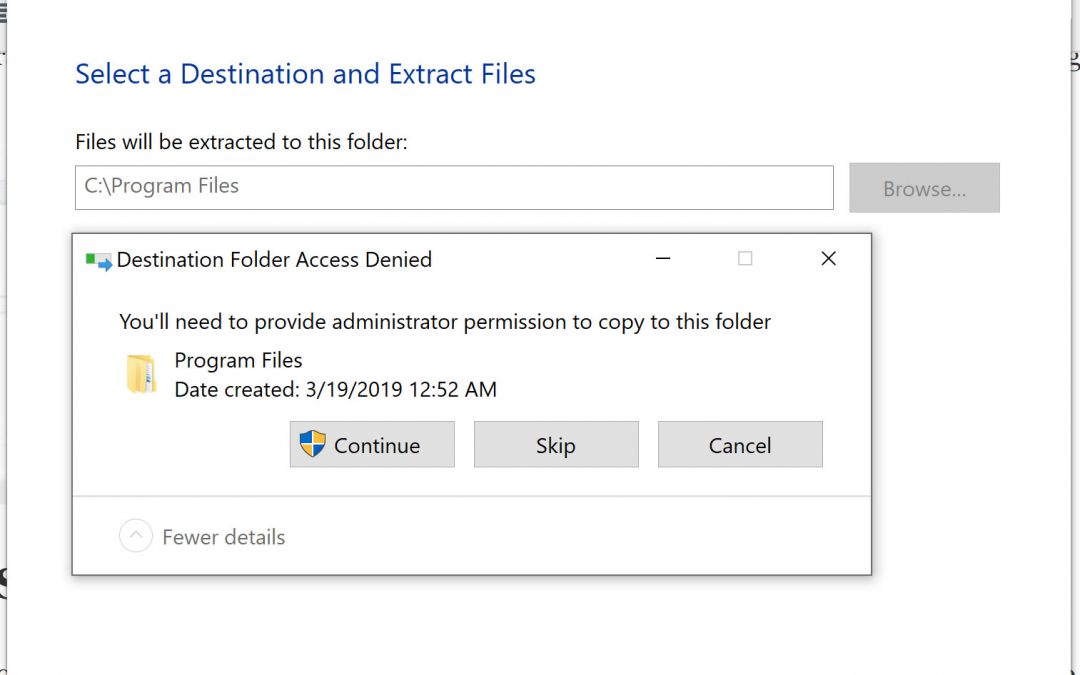Click the C:\Program Files destination path field
The height and width of the screenshot is (675, 1080).
pos(454,187)
